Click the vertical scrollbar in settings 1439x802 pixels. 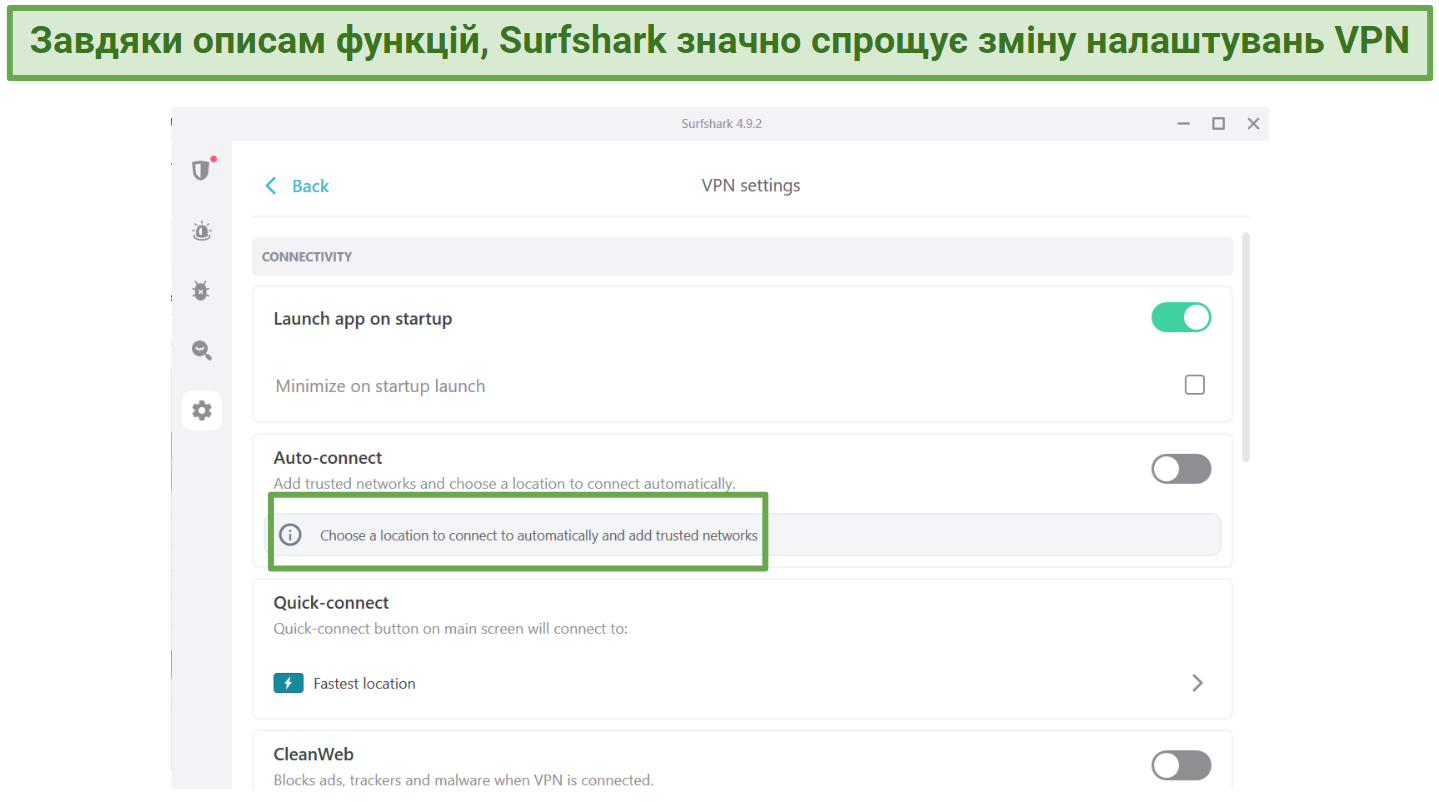tap(1245, 347)
